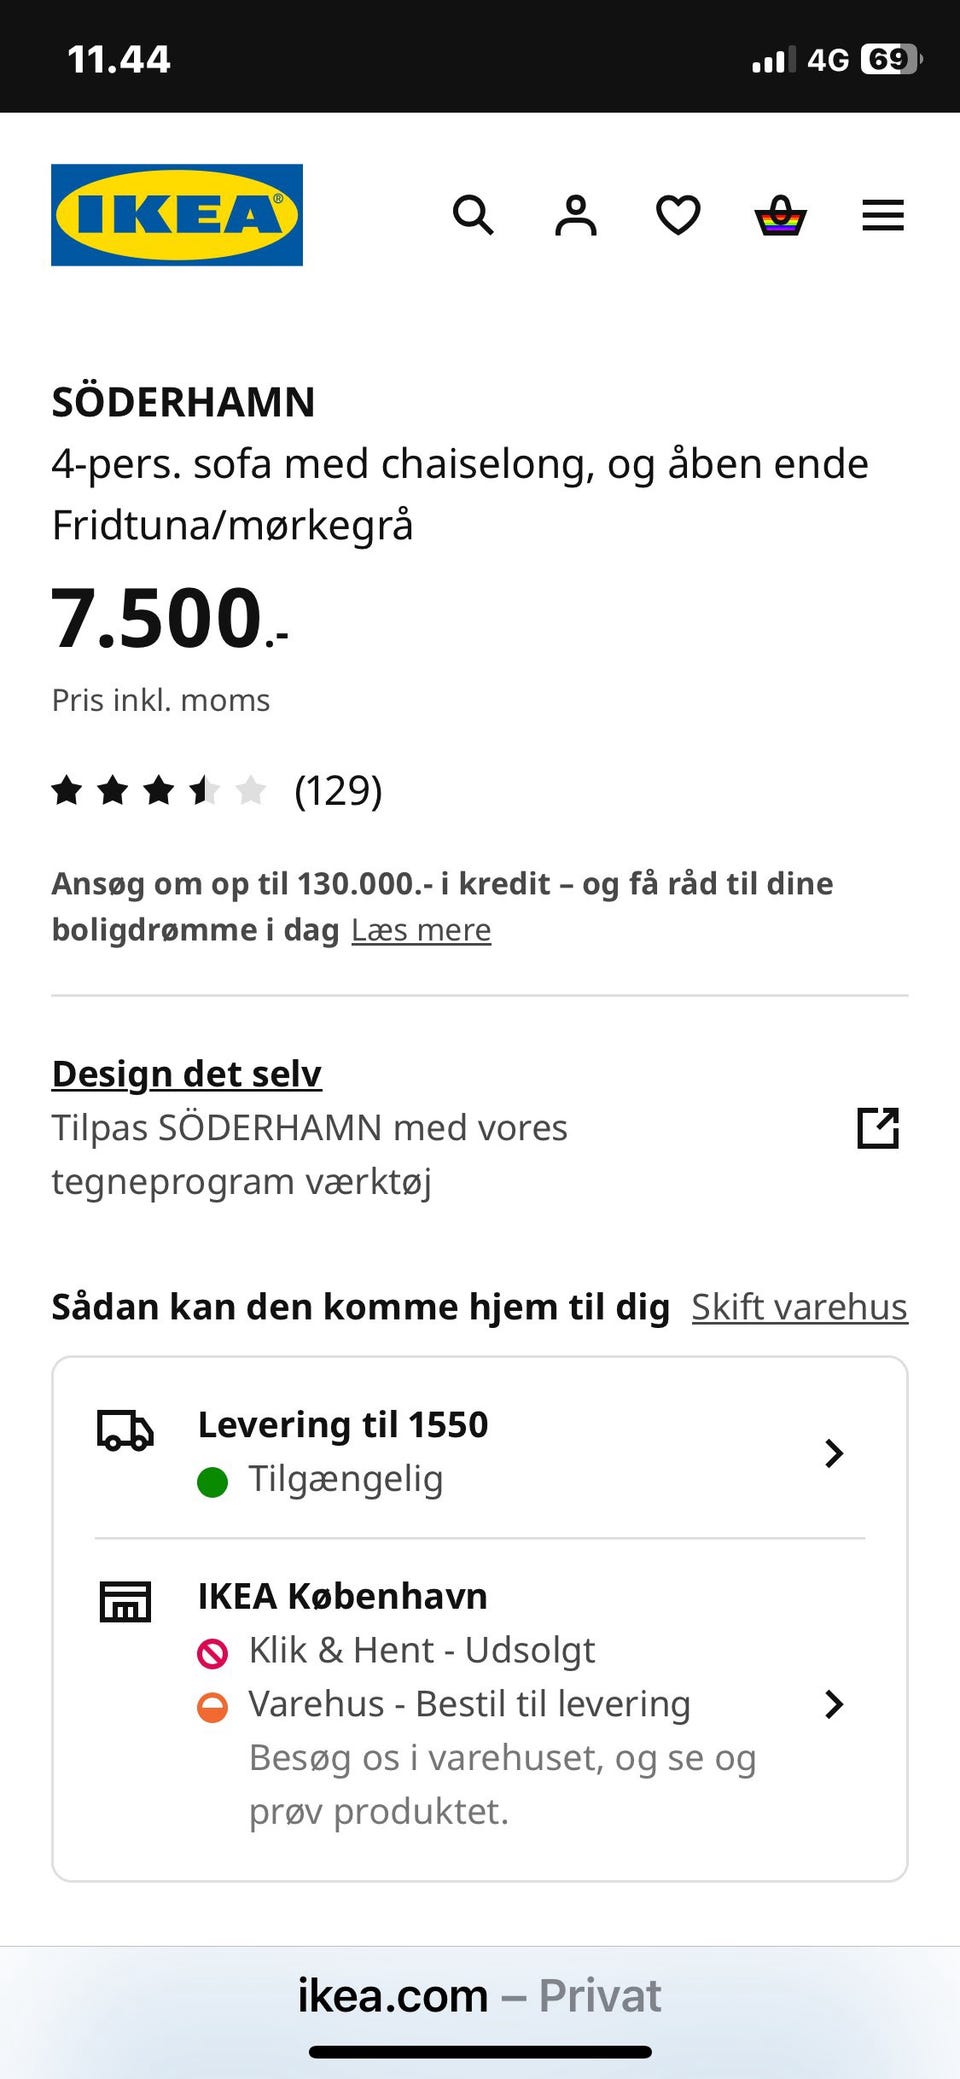Click the external link icon for tegneprogram
Image resolution: width=960 pixels, height=2079 pixels.
pos(878,1128)
